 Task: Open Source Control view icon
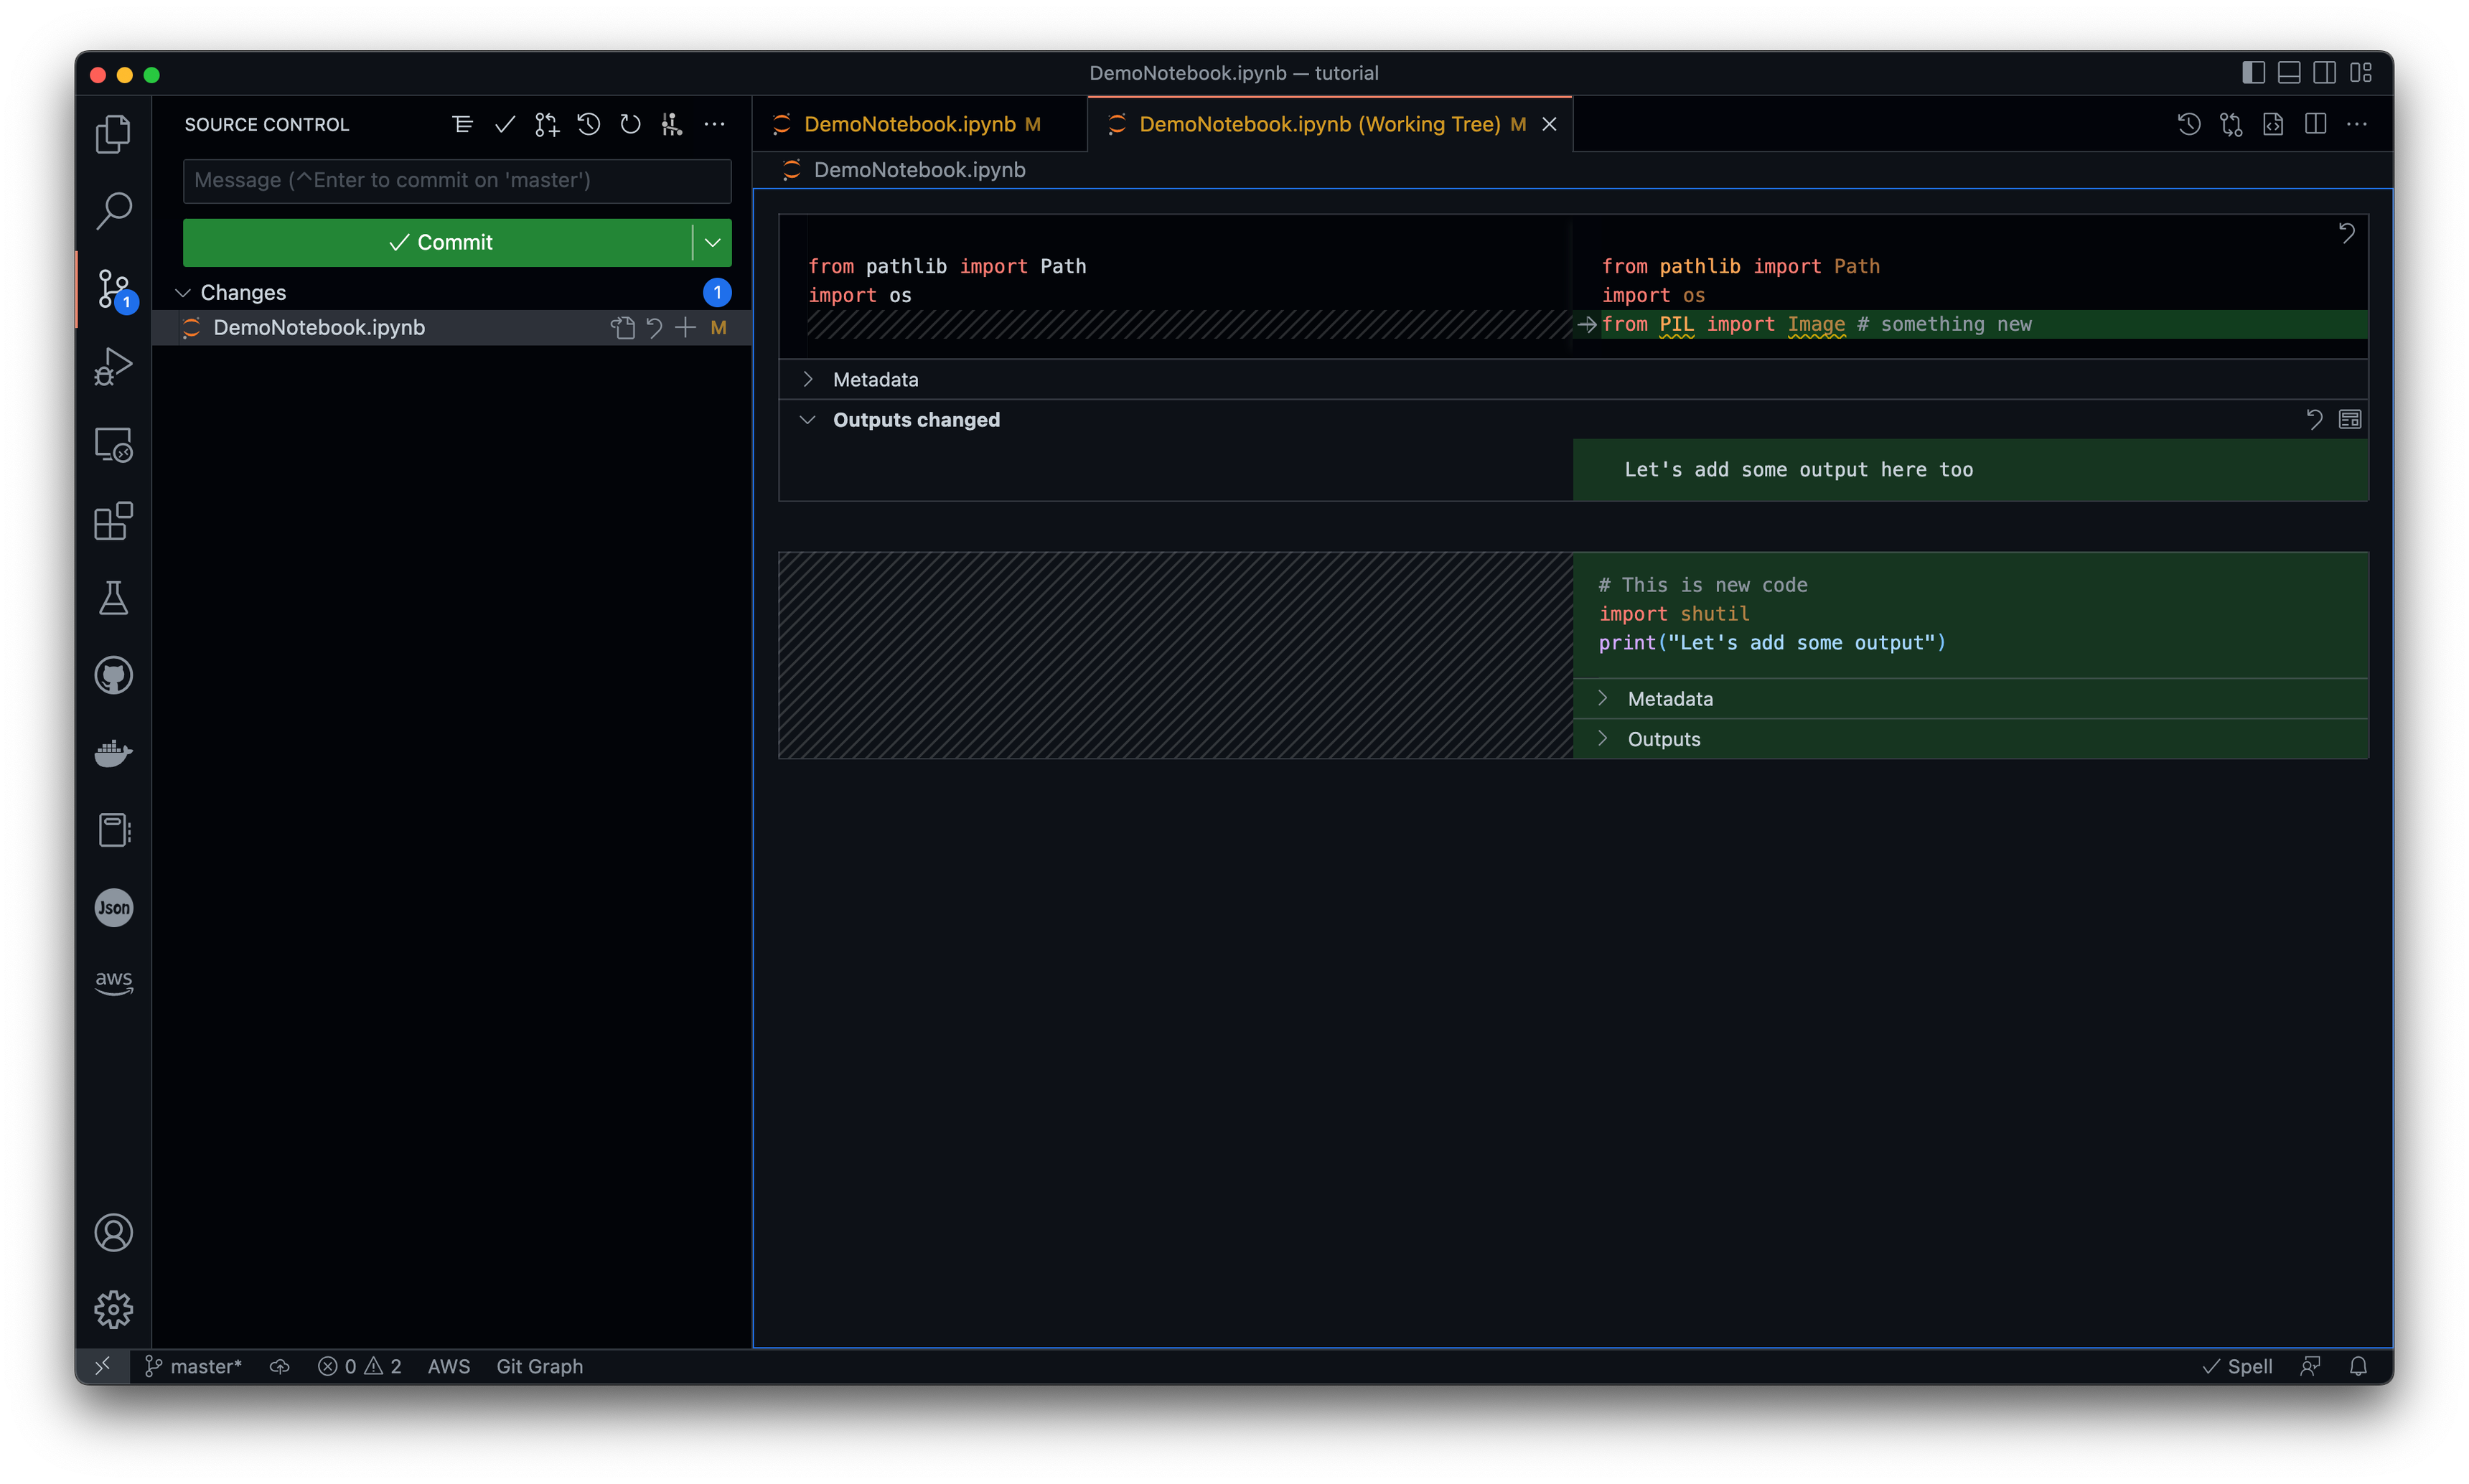click(113, 289)
